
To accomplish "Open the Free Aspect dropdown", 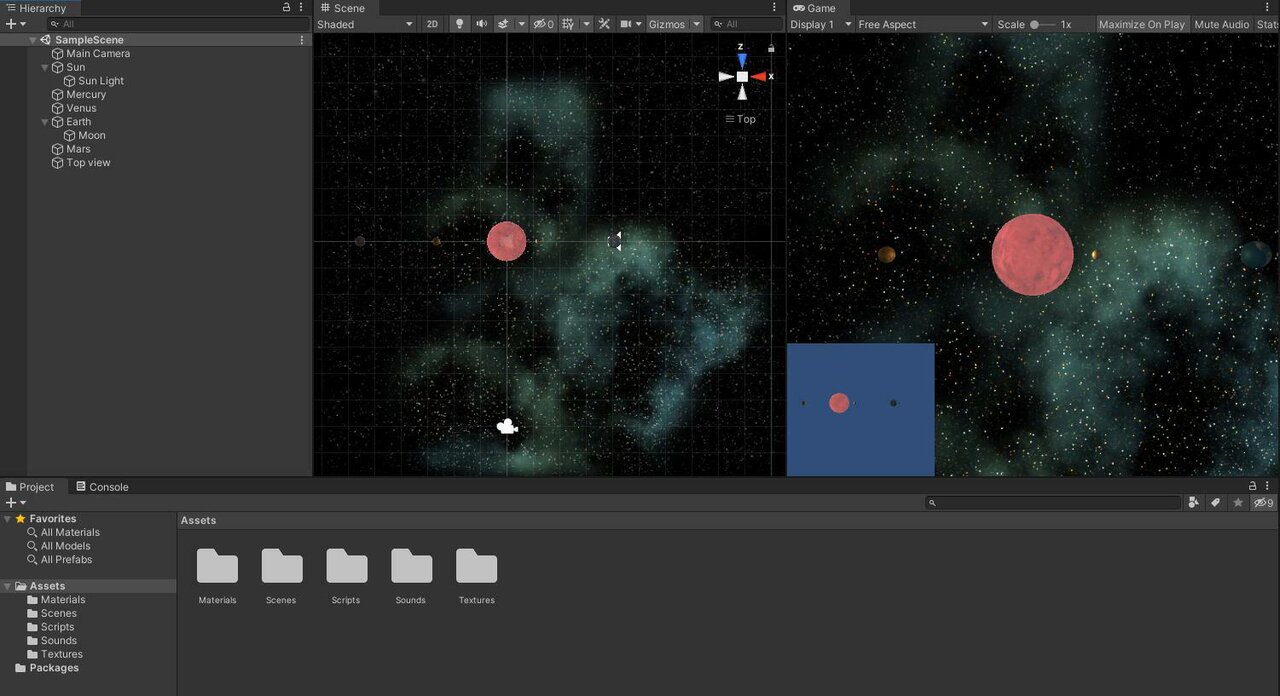I will 923,24.
